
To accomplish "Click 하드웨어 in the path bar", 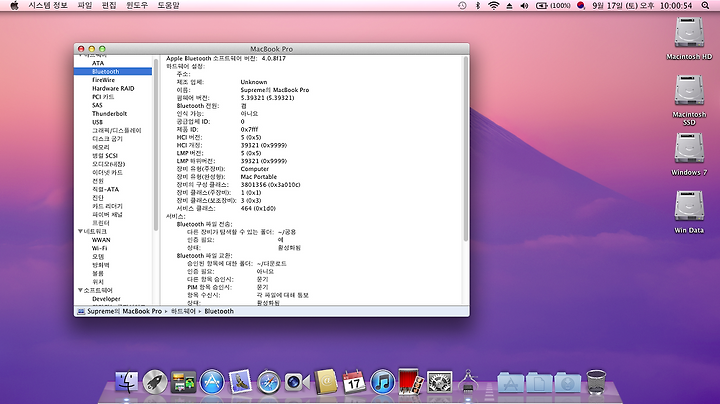I will point(183,311).
